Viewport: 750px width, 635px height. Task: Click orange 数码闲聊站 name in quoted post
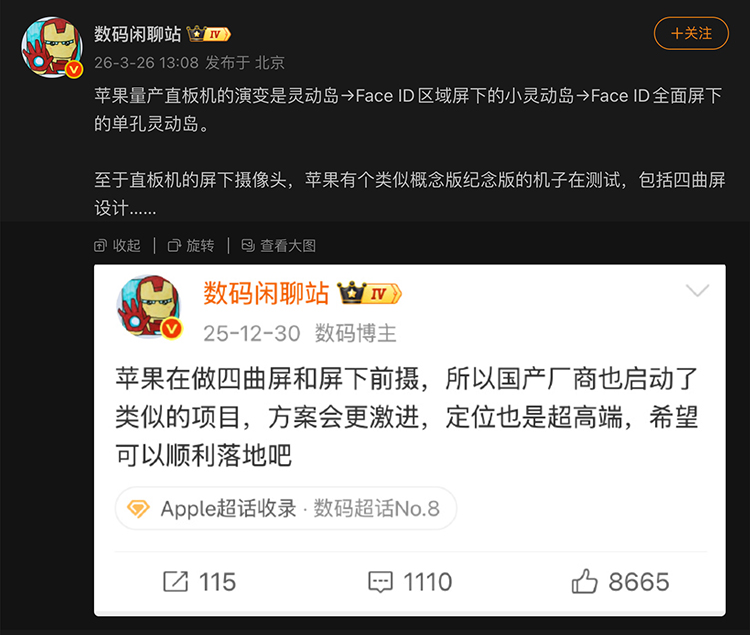pyautogui.click(x=266, y=293)
